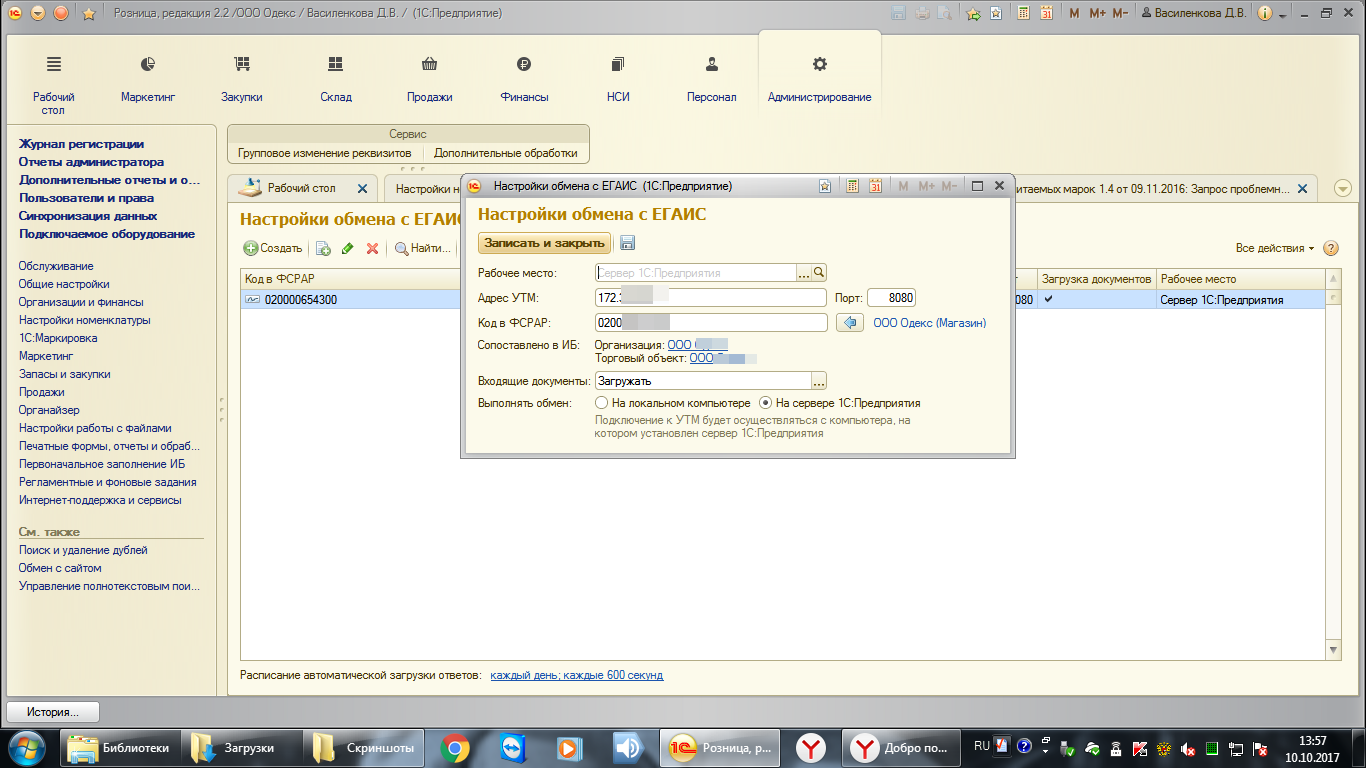Screen dimensions: 1366x768
Task: Click Записать и закрыть button
Action: (x=544, y=243)
